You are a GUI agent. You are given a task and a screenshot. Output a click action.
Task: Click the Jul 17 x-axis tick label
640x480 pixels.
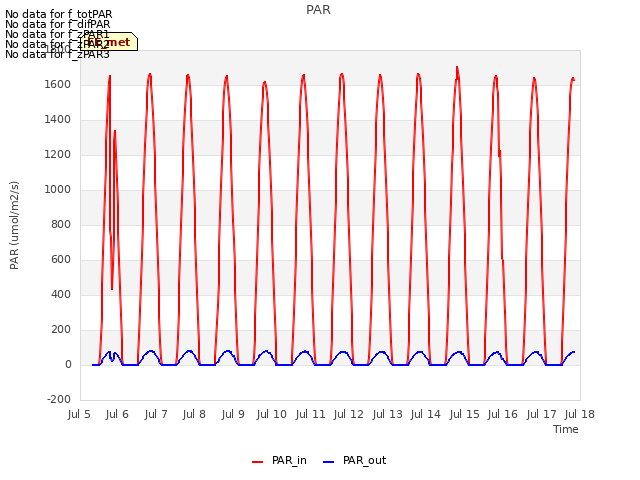coord(542,415)
